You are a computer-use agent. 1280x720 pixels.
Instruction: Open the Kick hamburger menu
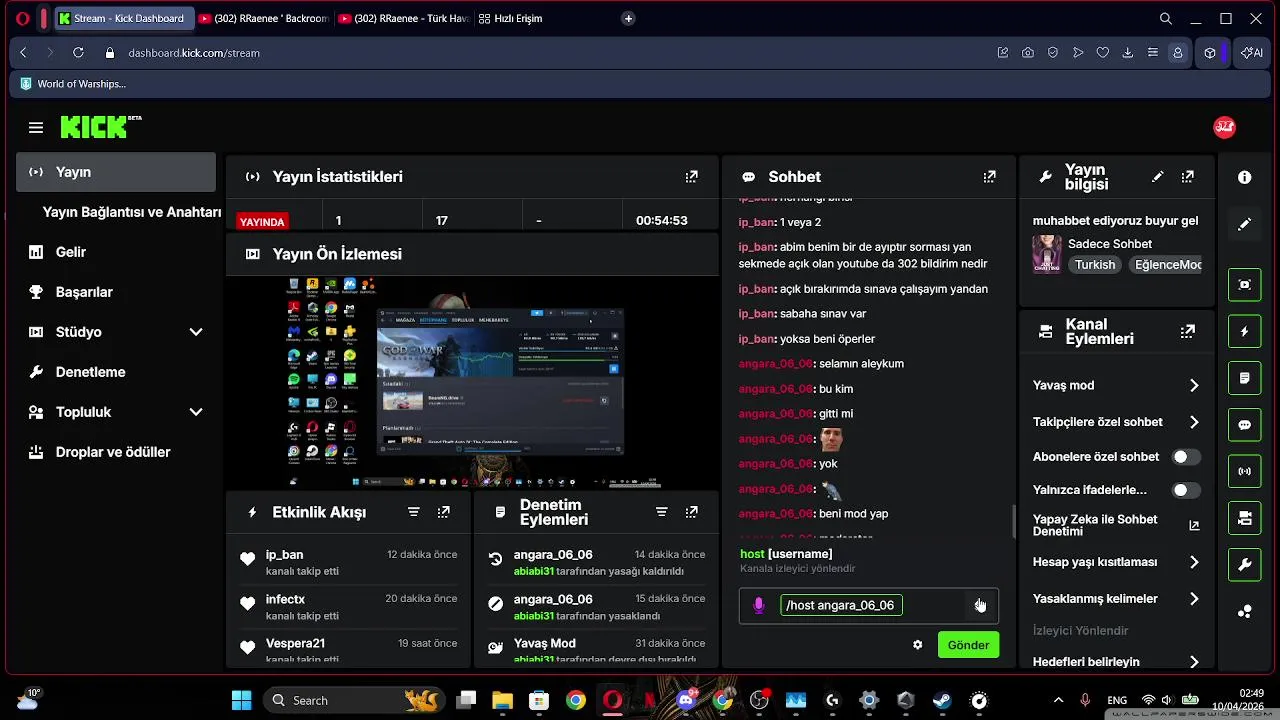point(36,127)
